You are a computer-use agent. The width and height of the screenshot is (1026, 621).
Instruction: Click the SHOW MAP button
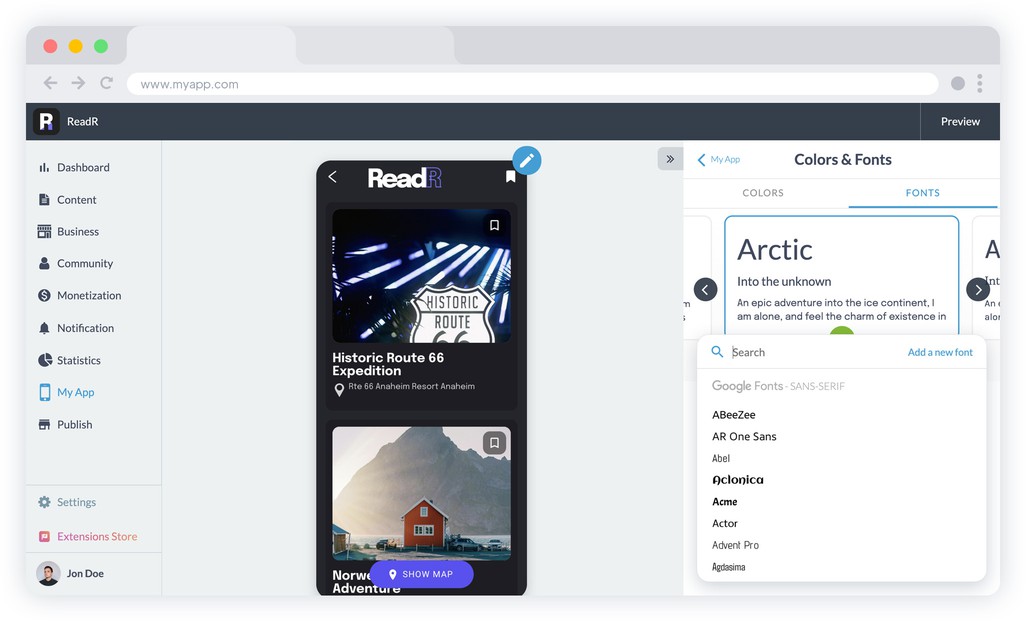coord(421,574)
